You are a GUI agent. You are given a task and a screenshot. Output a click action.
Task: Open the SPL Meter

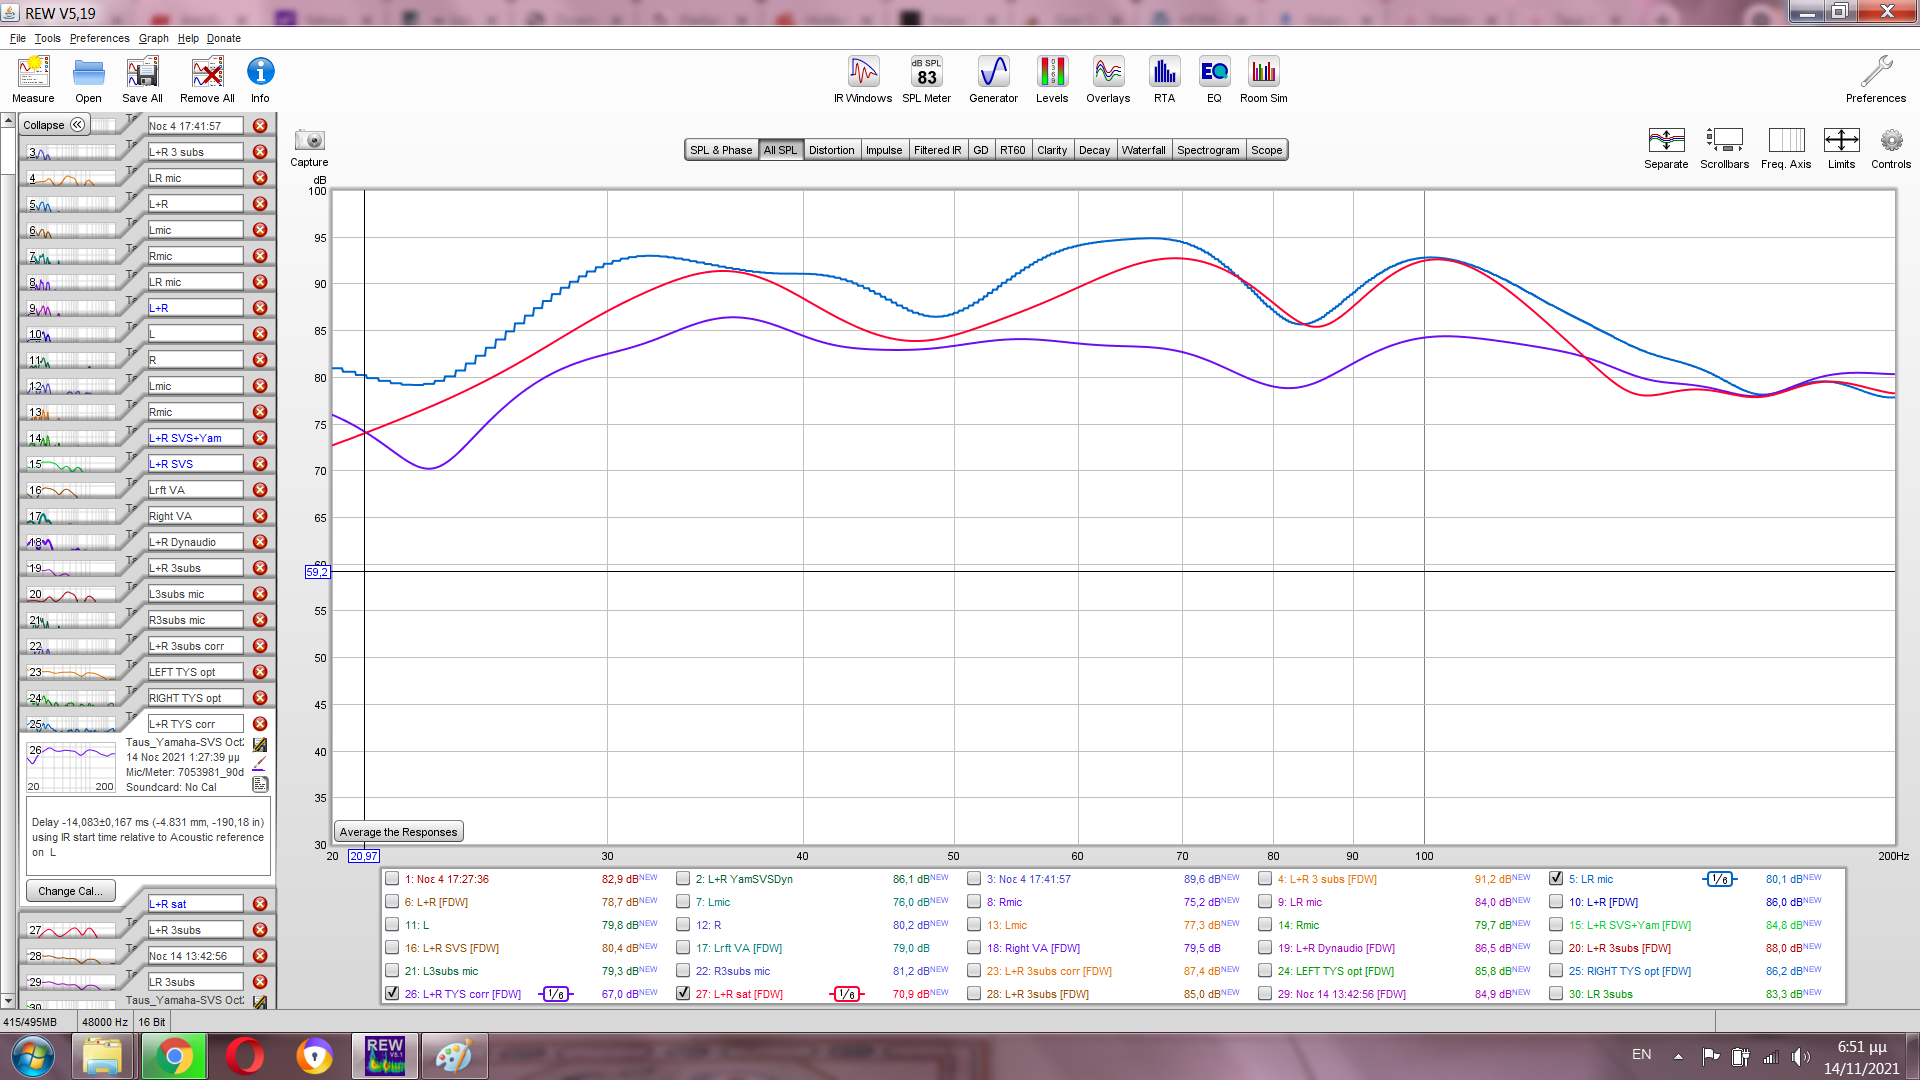(x=926, y=79)
